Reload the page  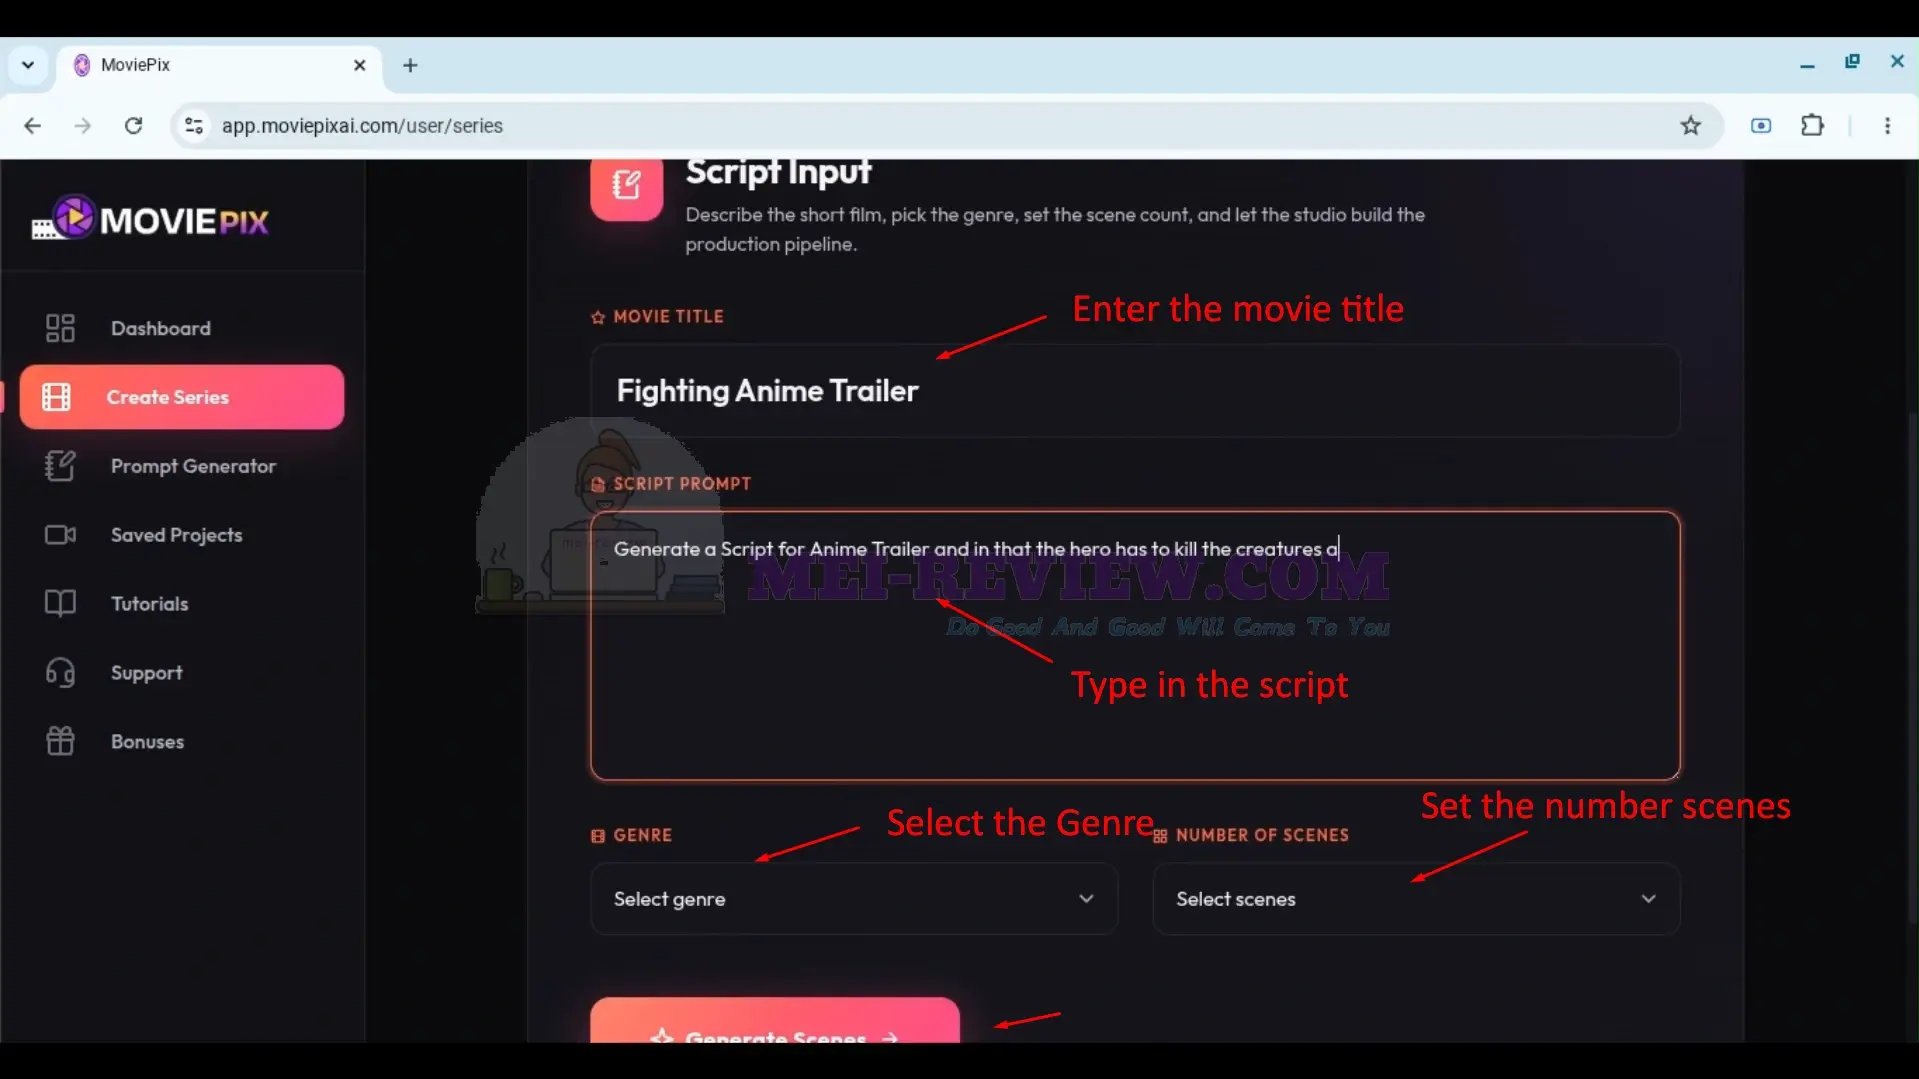pyautogui.click(x=133, y=126)
